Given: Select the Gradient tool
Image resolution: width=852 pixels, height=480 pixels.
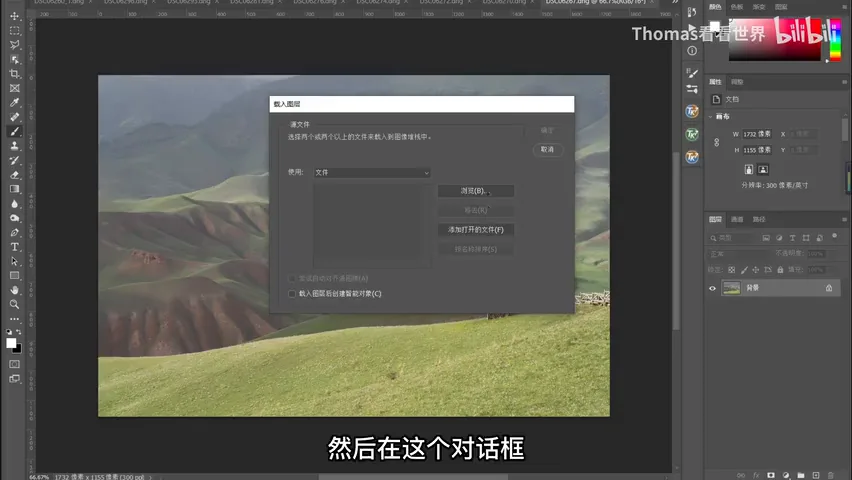Looking at the screenshot, I should 15,189.
